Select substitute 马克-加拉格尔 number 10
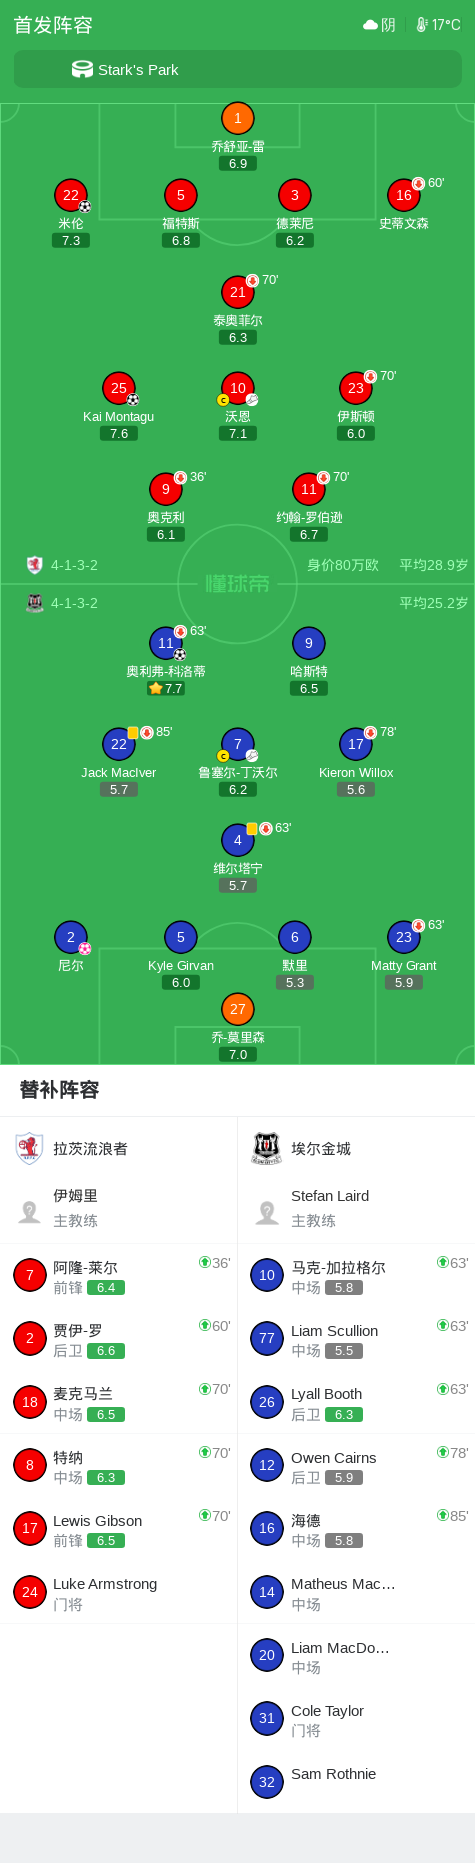 [x=356, y=1275]
